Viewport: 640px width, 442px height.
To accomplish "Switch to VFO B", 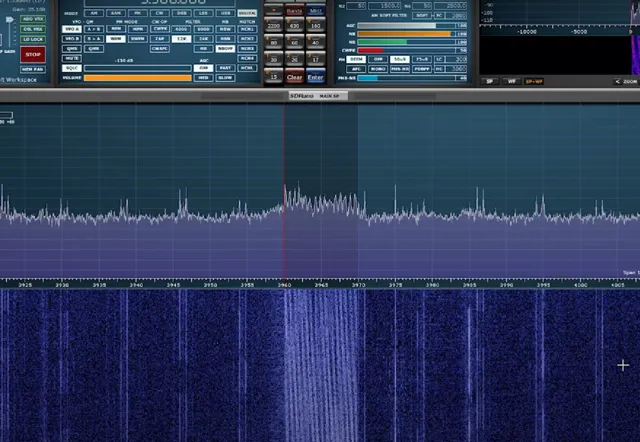I will point(71,38).
